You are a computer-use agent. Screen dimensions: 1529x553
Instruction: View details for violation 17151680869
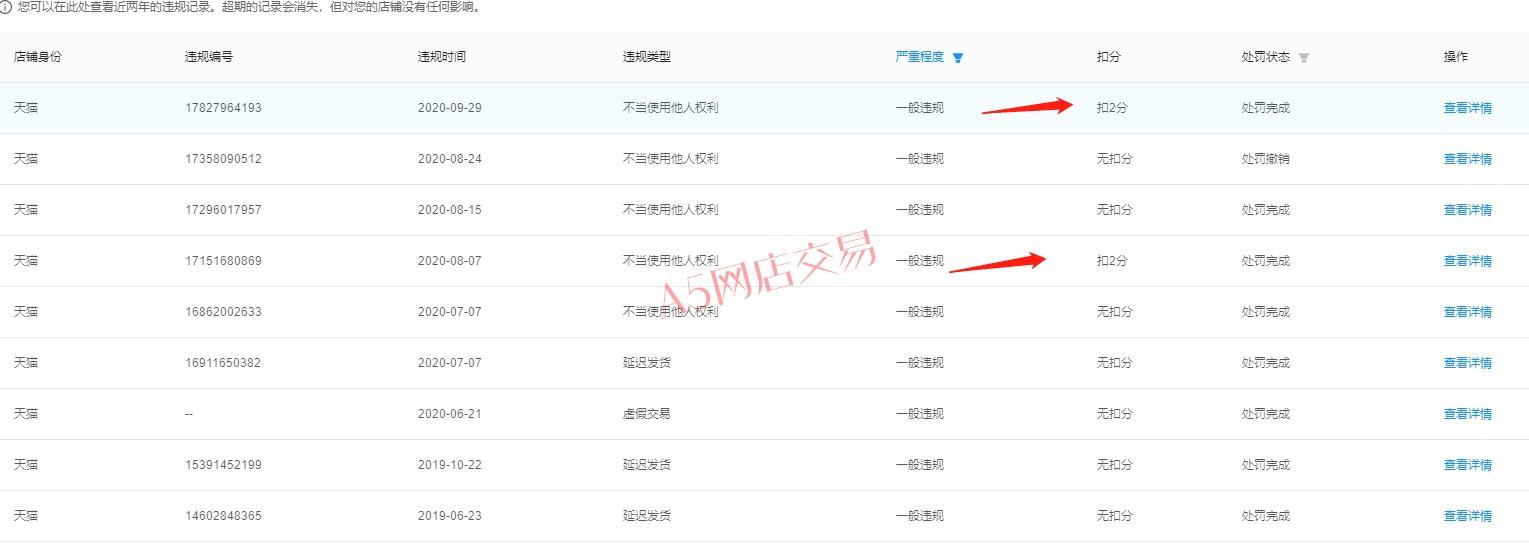[x=1467, y=261]
